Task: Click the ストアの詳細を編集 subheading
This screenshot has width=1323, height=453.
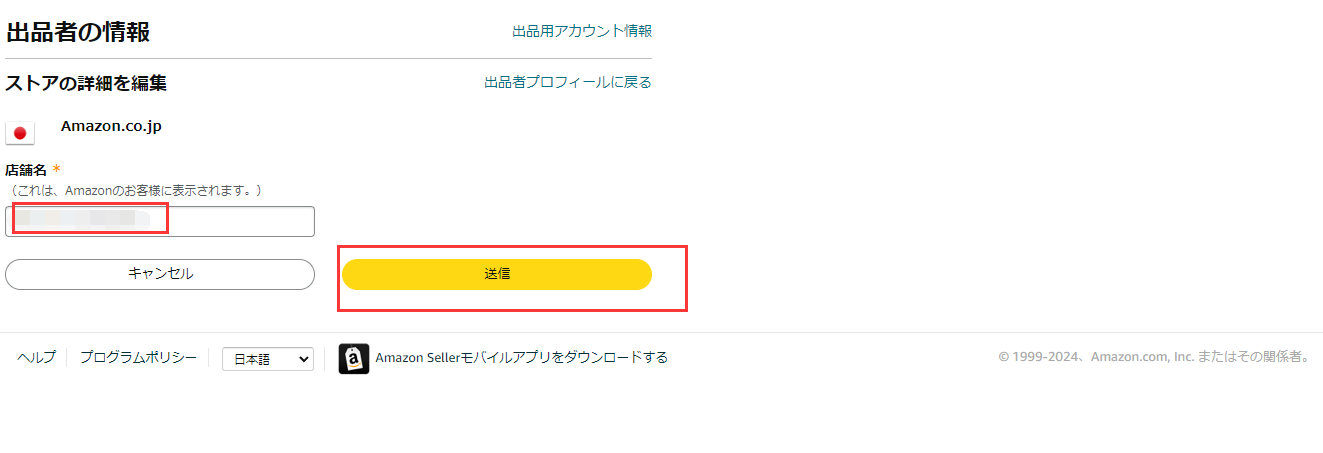Action: click(x=86, y=83)
